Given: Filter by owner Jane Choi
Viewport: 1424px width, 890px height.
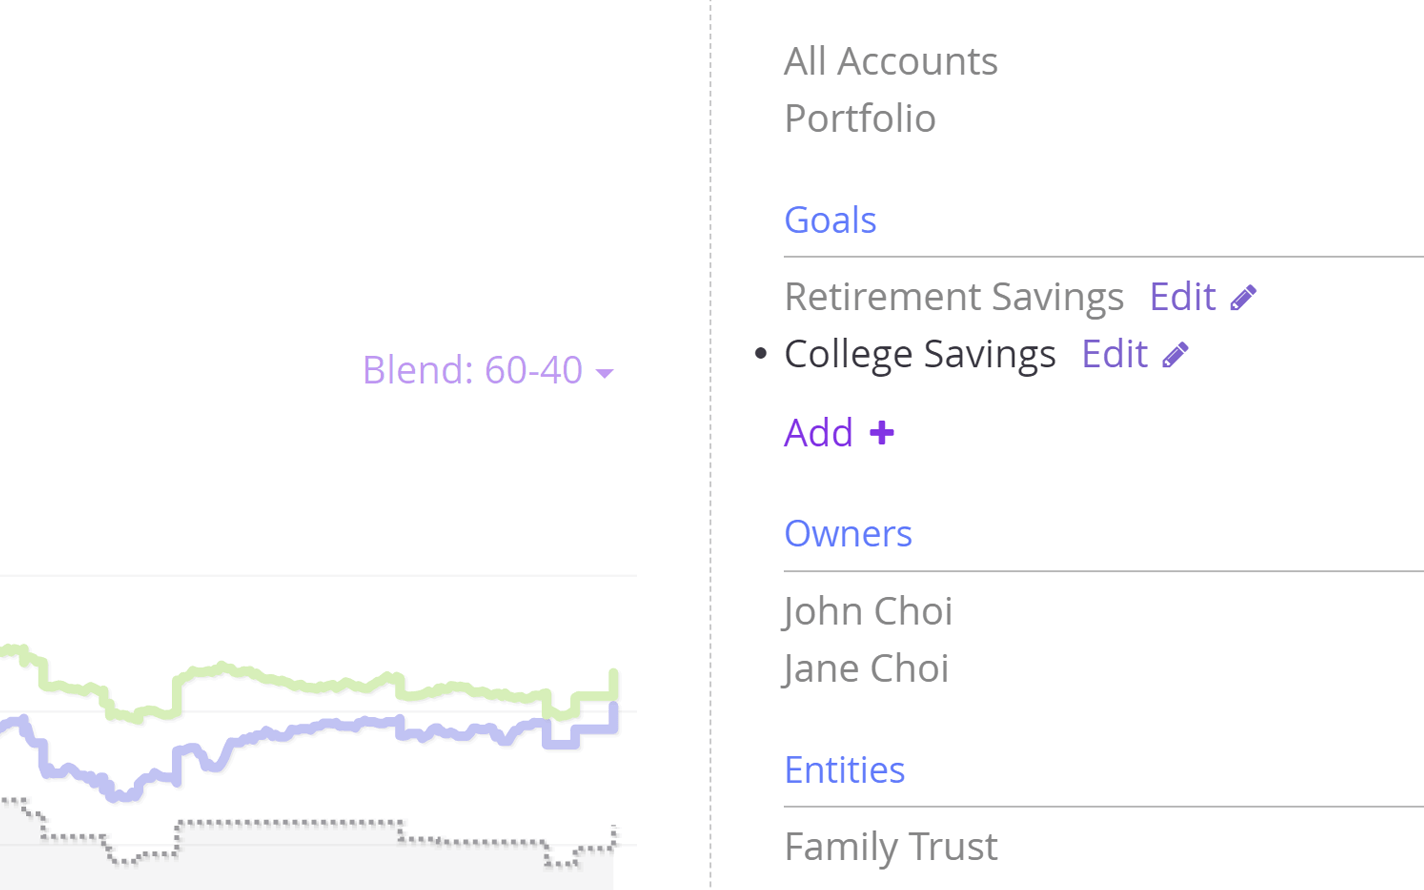Looking at the screenshot, I should pyautogui.click(x=866, y=668).
